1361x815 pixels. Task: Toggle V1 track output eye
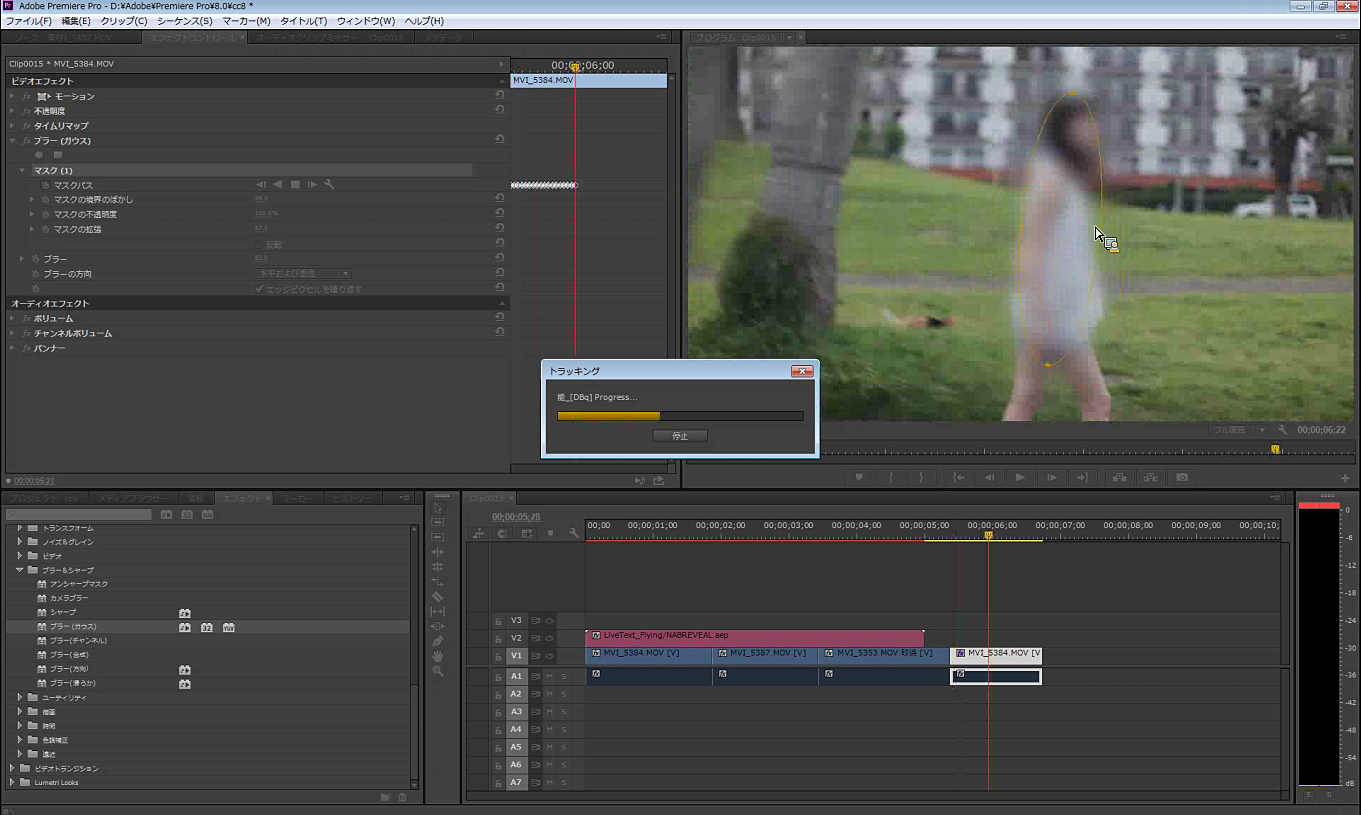[x=549, y=656]
